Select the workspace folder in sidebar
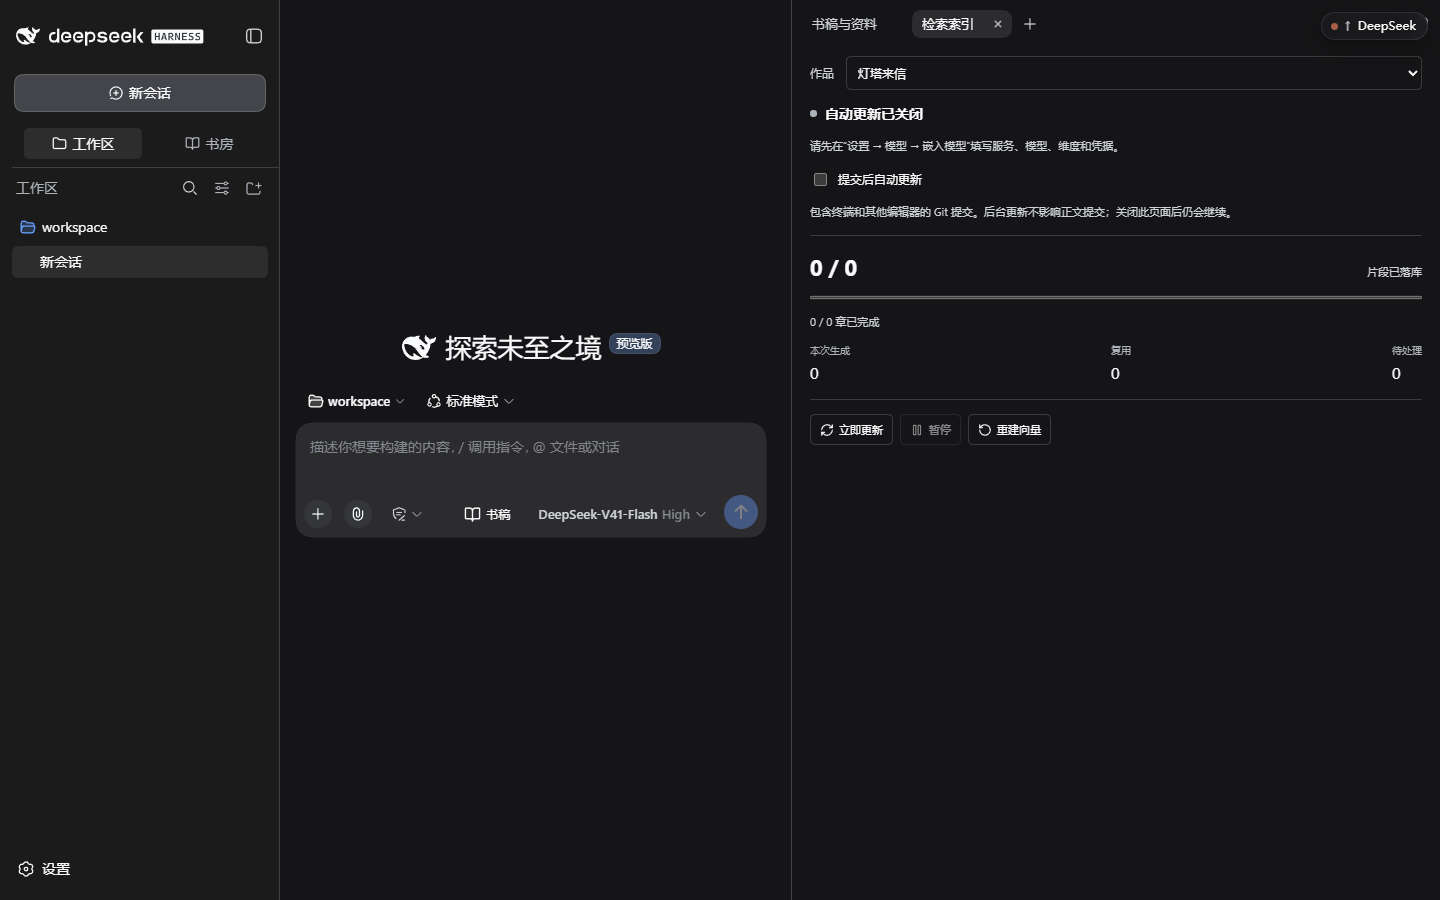Image resolution: width=1440 pixels, height=900 pixels. click(140, 227)
